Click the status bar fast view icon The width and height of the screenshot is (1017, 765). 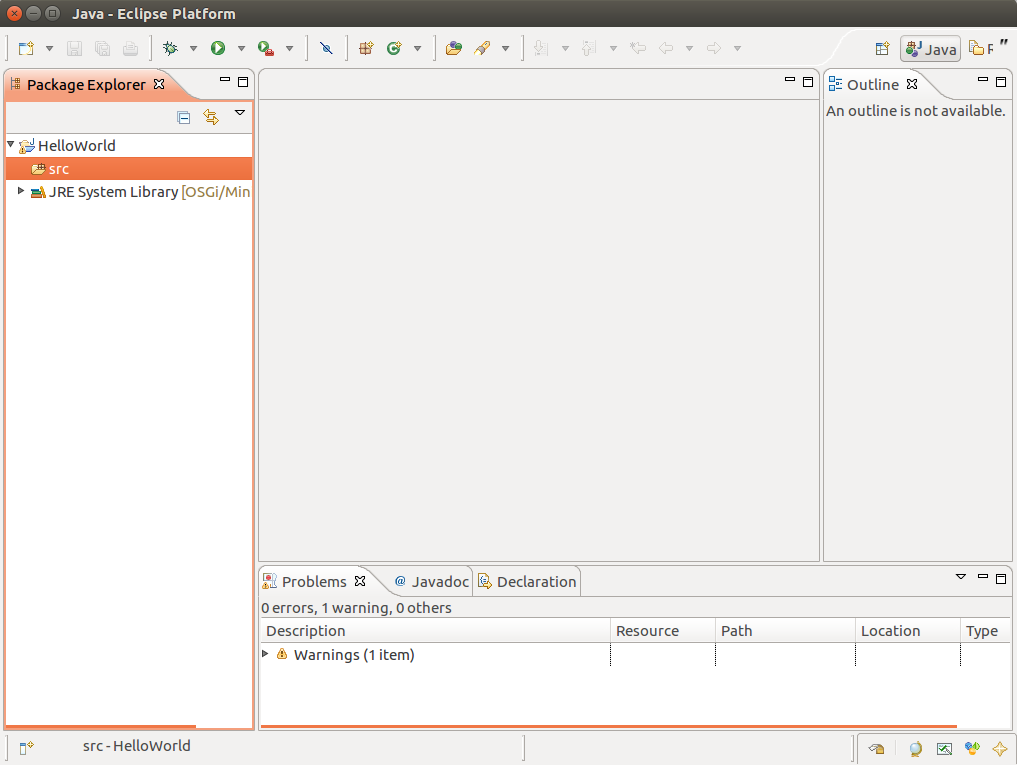point(26,748)
